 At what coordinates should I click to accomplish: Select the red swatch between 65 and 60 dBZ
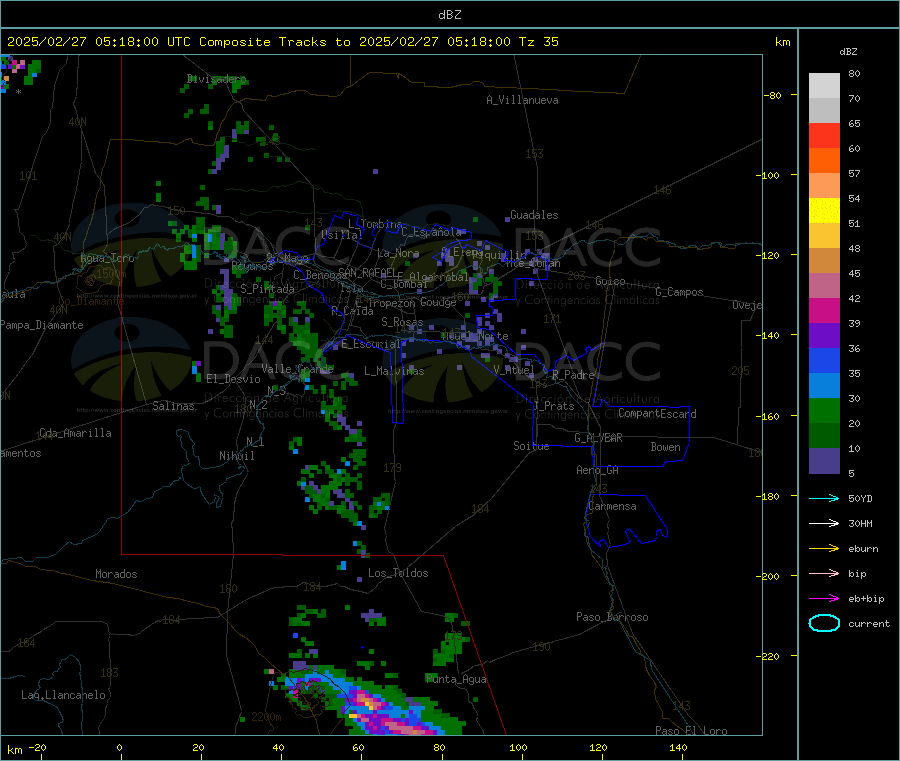pos(824,135)
